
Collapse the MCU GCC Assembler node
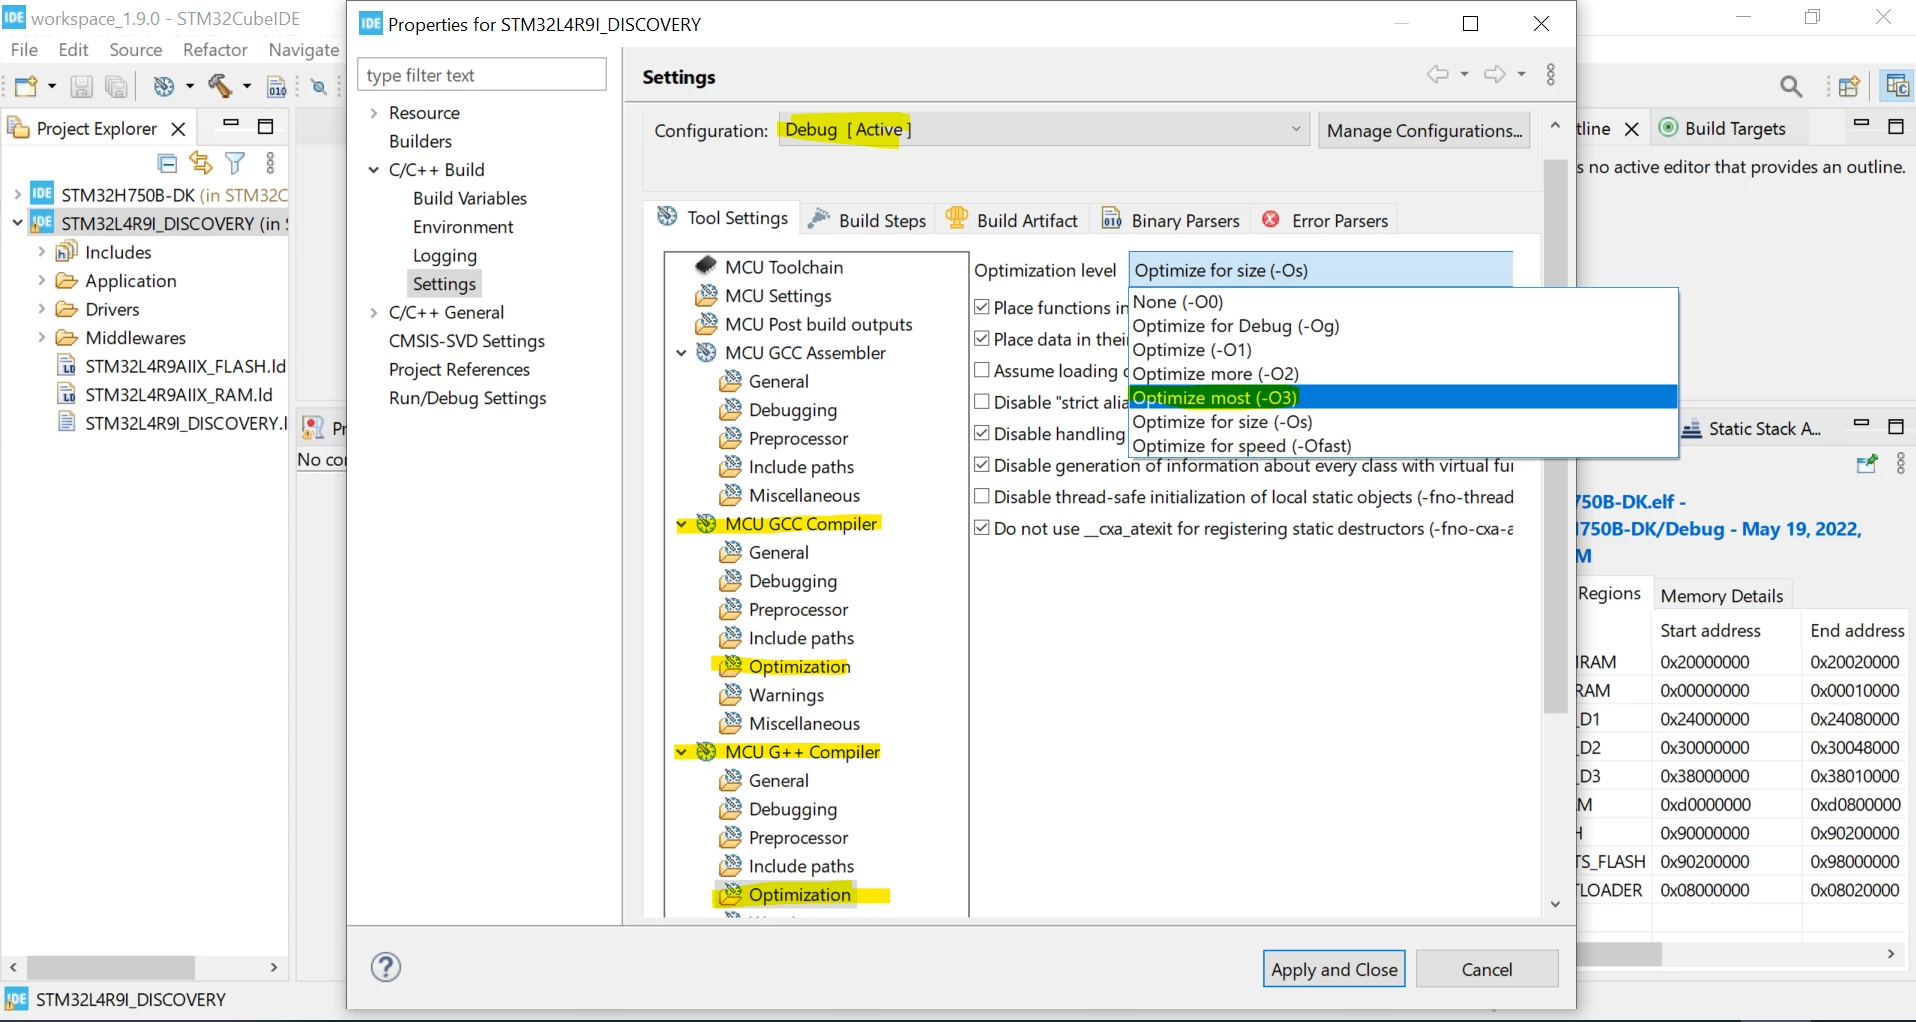[x=682, y=353]
